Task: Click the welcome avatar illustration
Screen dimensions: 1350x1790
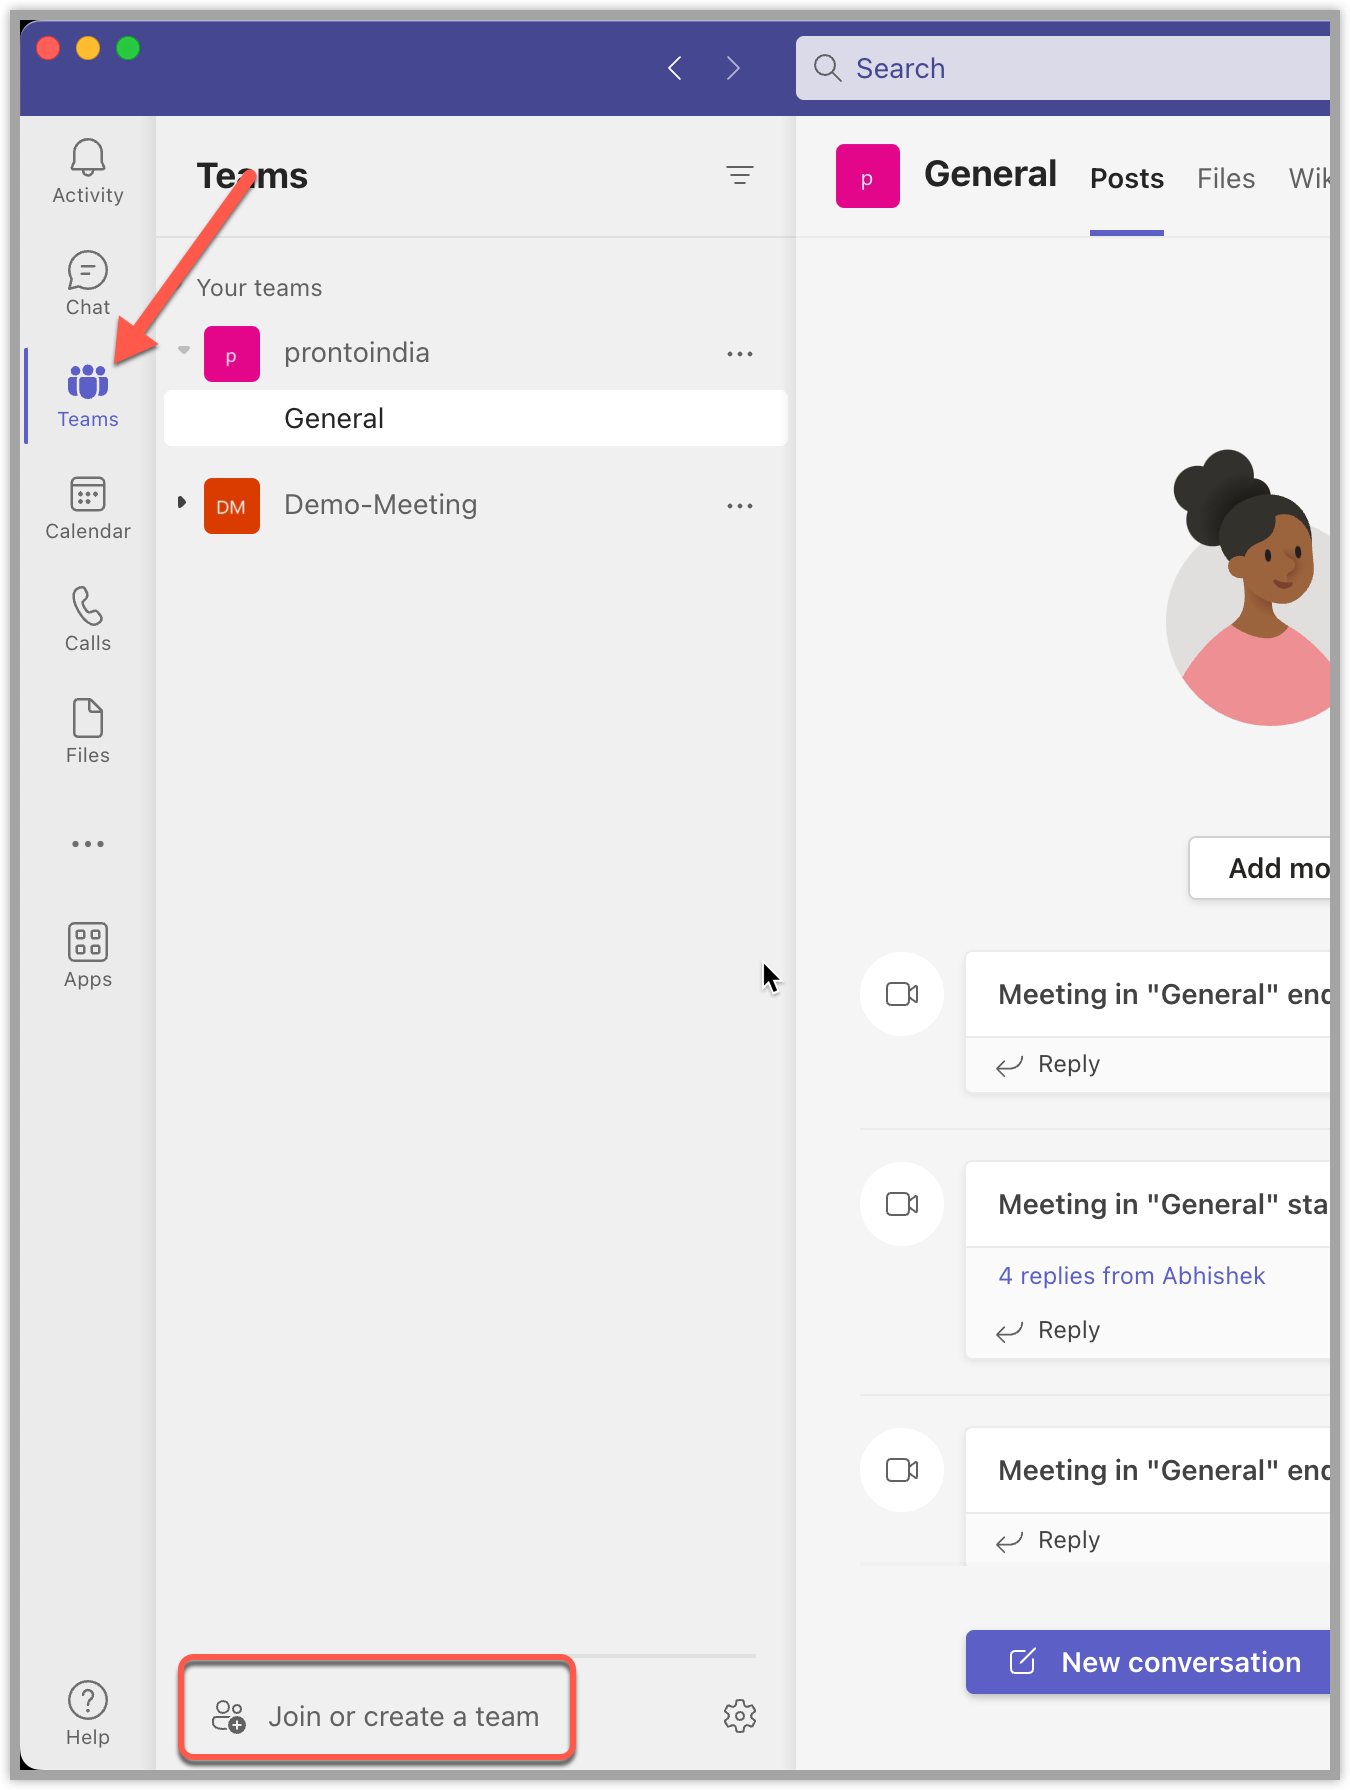Action: 1250,588
